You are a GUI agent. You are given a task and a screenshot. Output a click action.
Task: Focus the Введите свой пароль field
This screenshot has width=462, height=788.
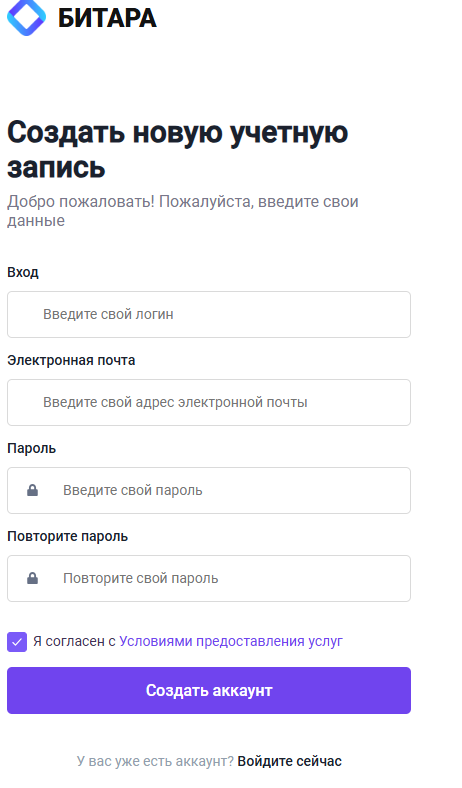pyautogui.click(x=209, y=490)
